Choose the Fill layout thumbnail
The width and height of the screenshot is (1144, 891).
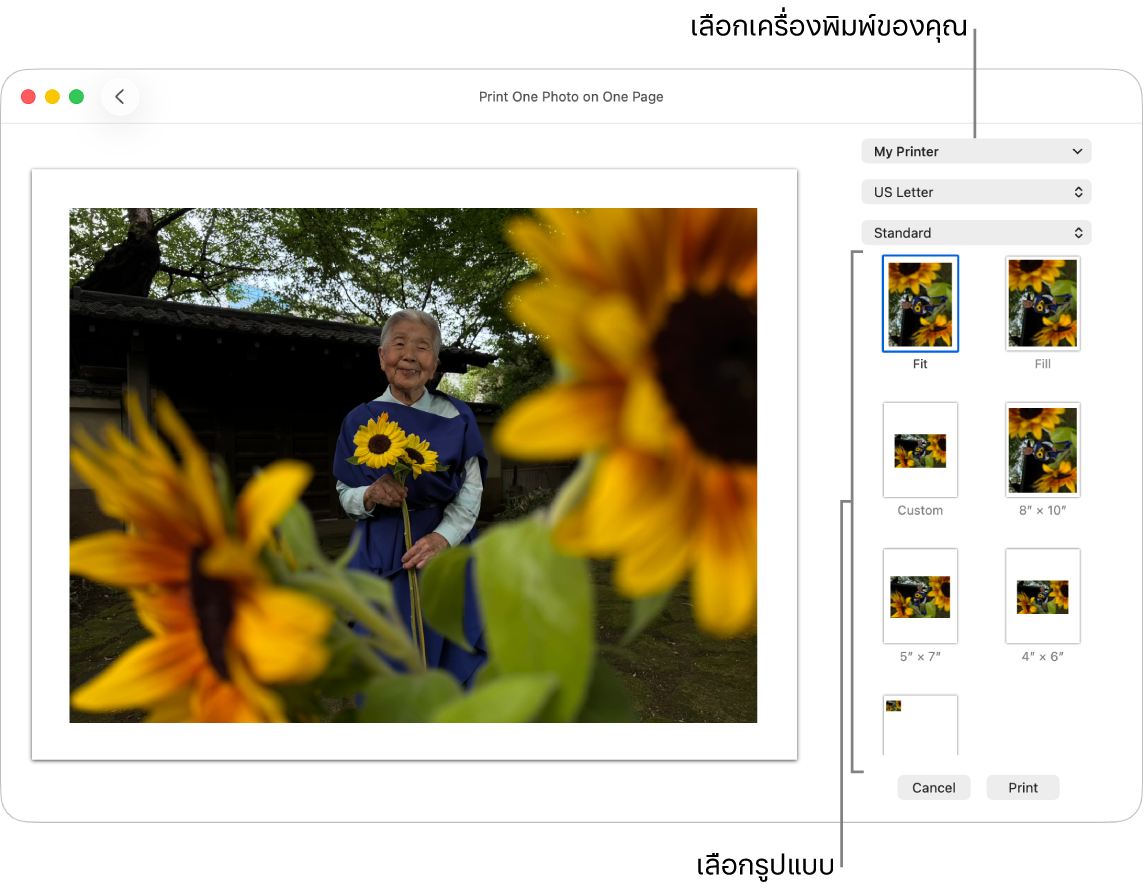coord(1042,303)
